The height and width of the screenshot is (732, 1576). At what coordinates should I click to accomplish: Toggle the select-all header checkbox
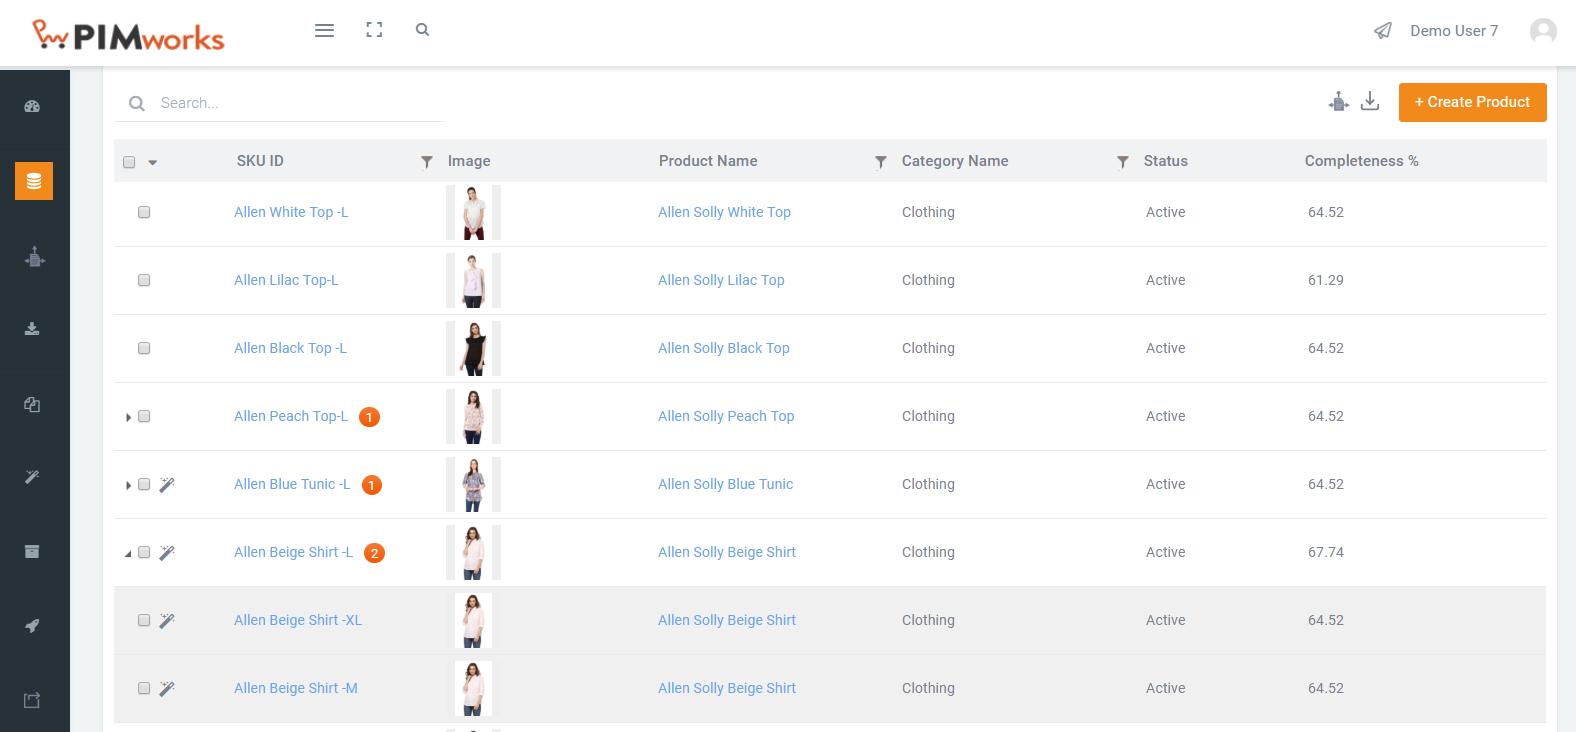pos(129,162)
